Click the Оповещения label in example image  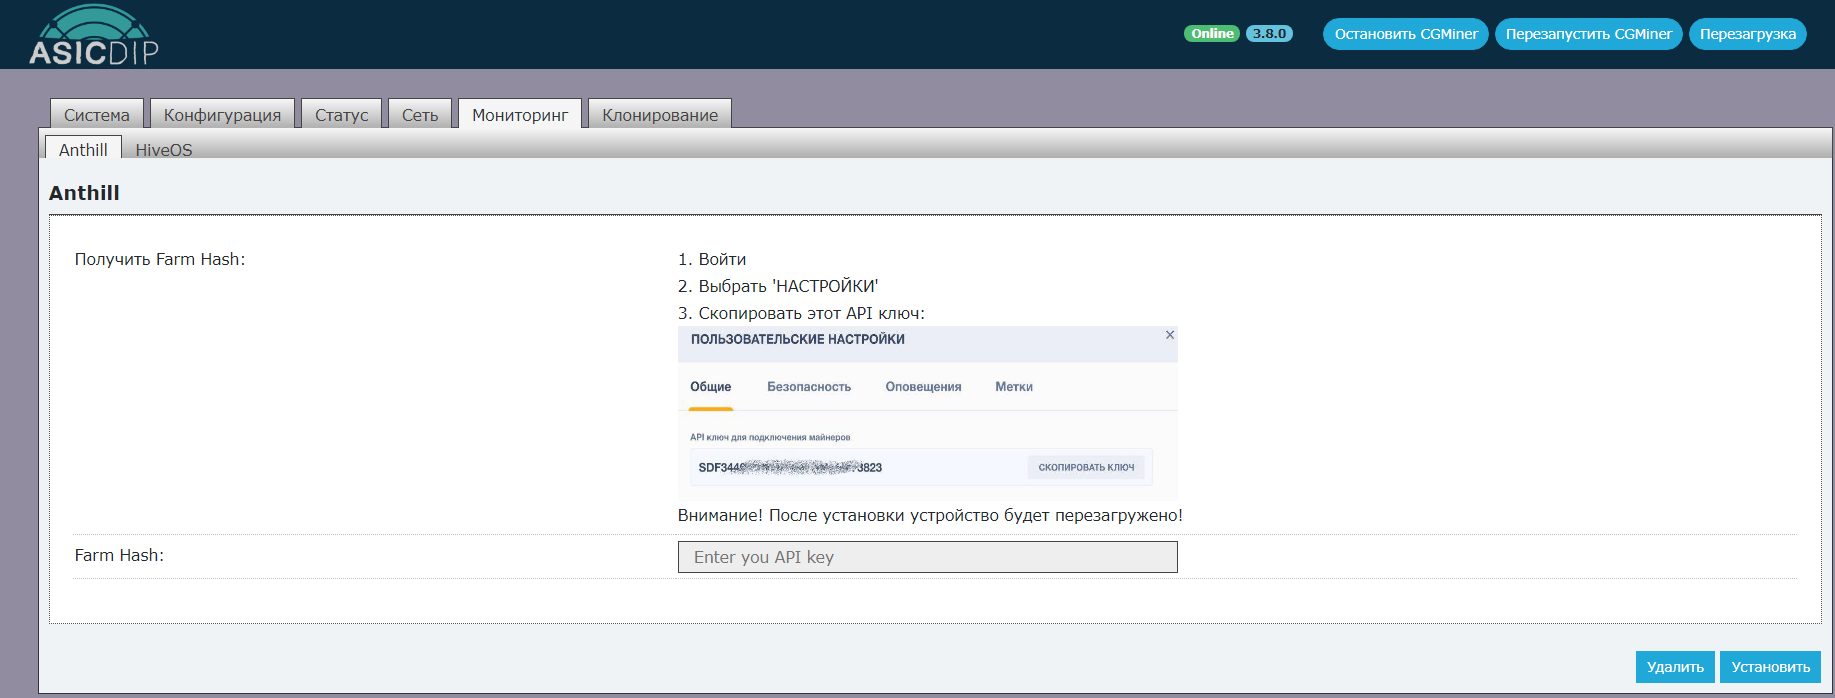click(923, 387)
